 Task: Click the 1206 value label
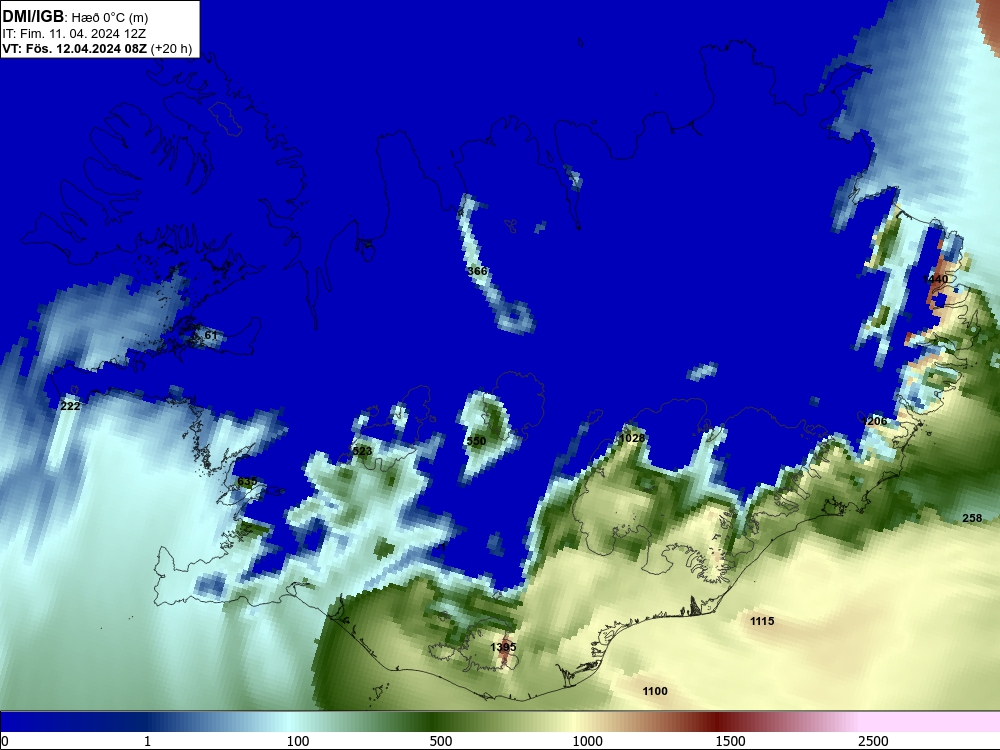click(x=874, y=421)
